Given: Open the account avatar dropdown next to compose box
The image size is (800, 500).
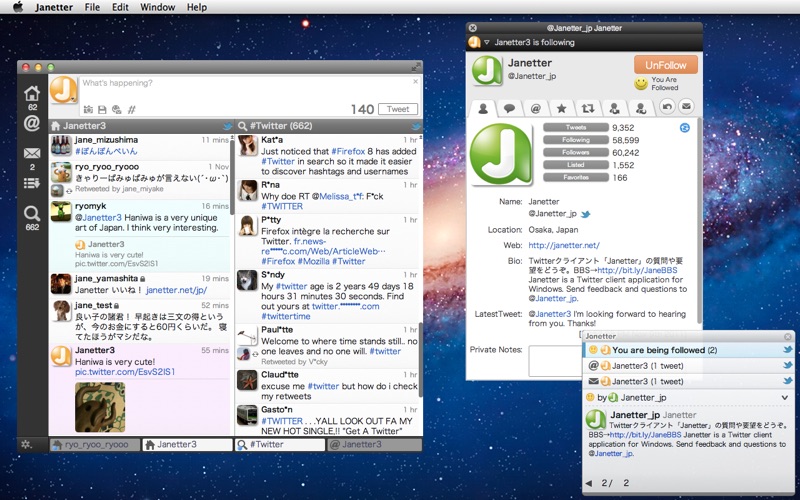Looking at the screenshot, I should pyautogui.click(x=64, y=89).
